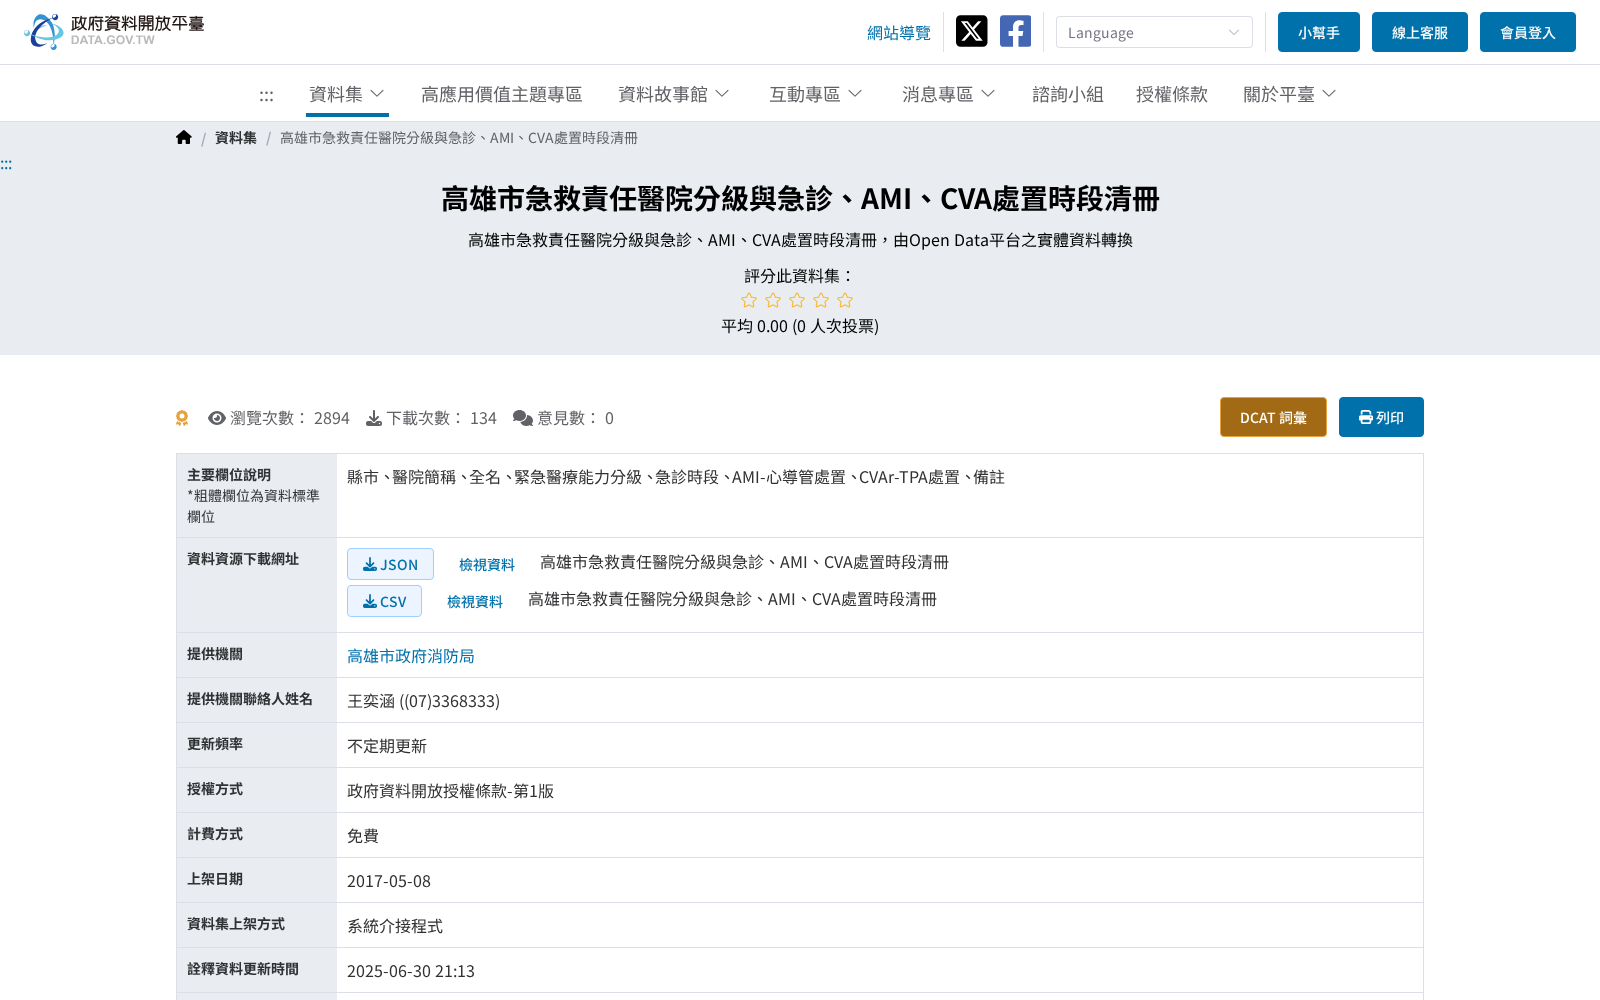Viewport: 1600px width, 1000px height.
Task: Expand the 資料故事館 menu
Action: click(x=674, y=94)
